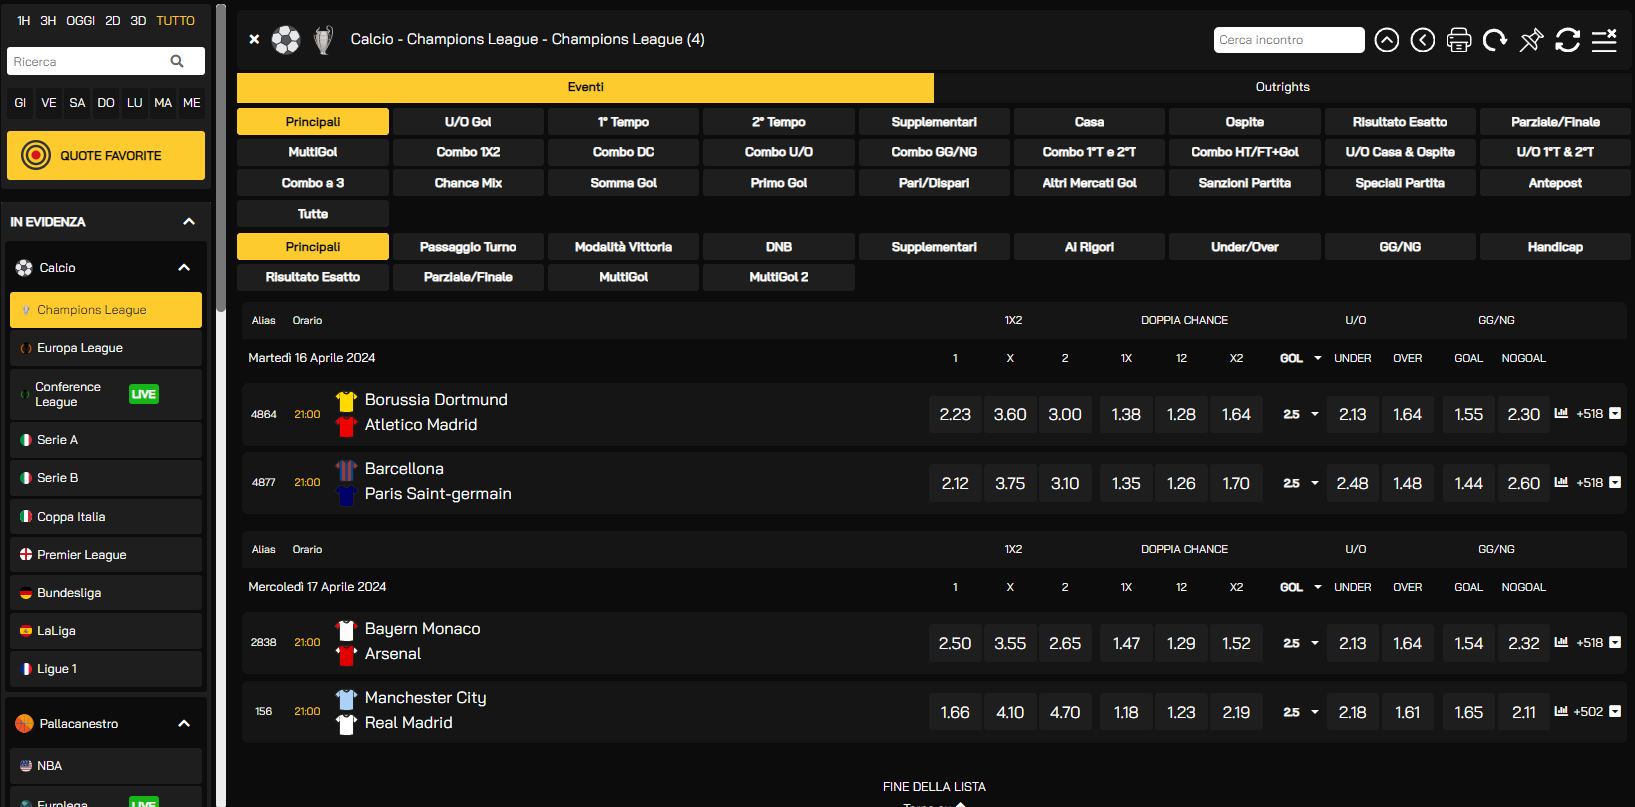Switch to the Outrights tab
The width and height of the screenshot is (1635, 807).
(x=1282, y=87)
